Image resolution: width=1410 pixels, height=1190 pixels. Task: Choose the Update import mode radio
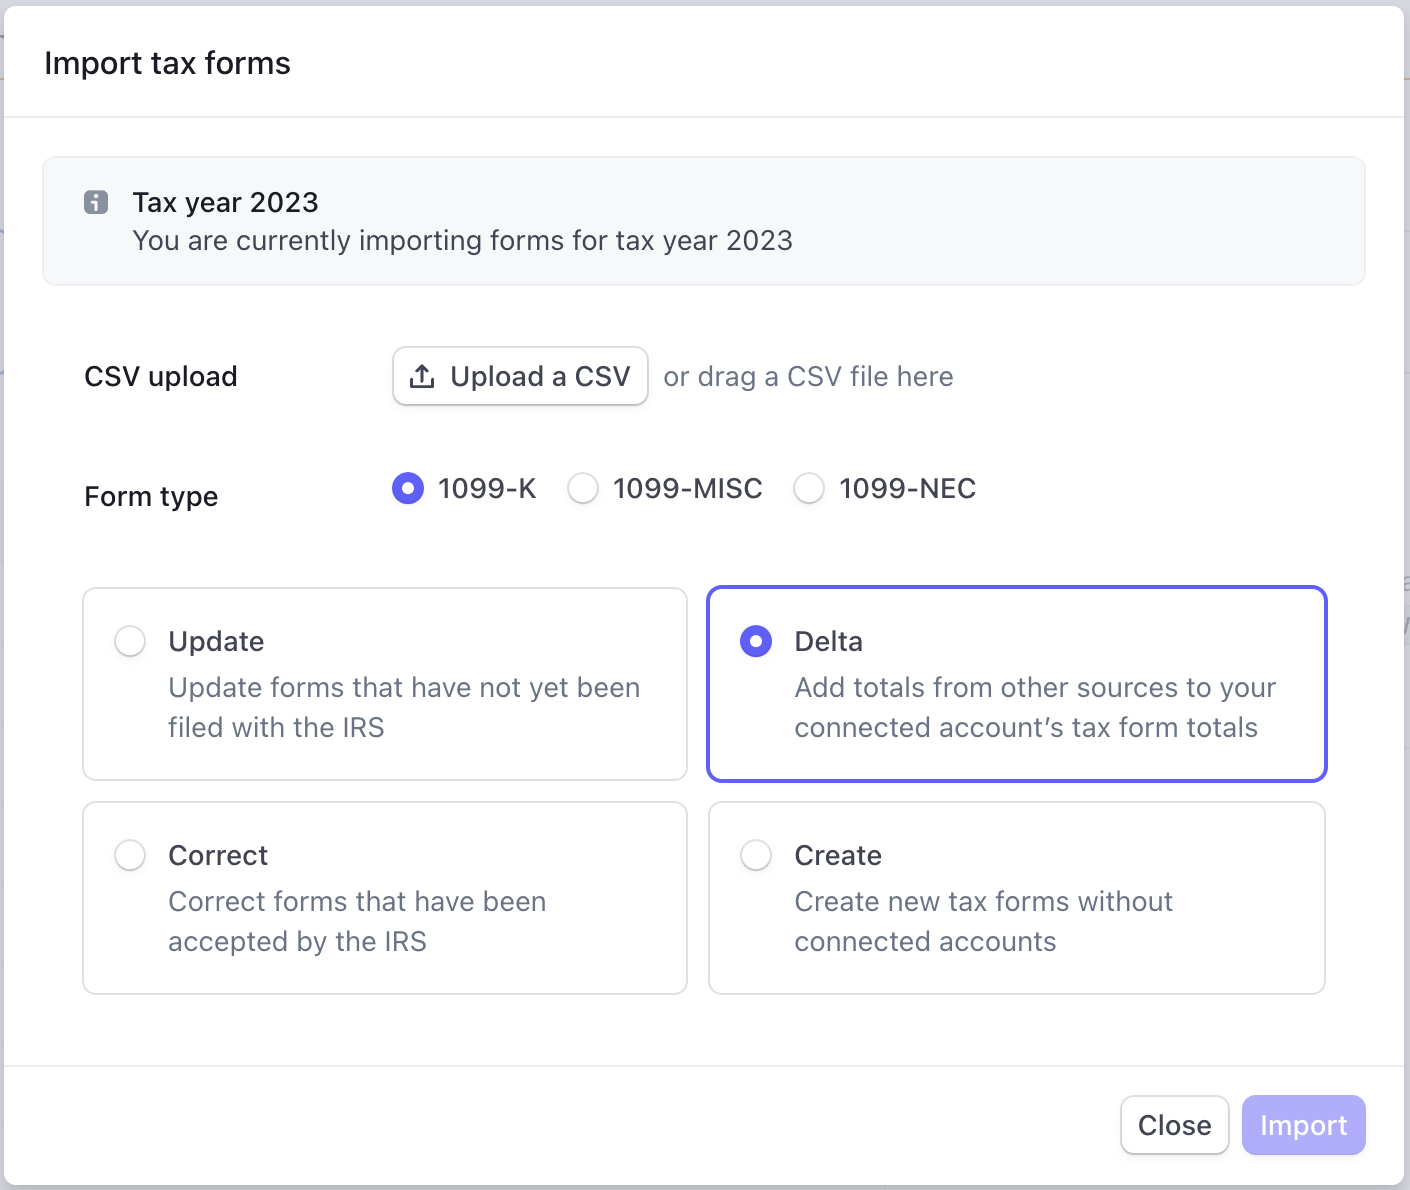[130, 641]
